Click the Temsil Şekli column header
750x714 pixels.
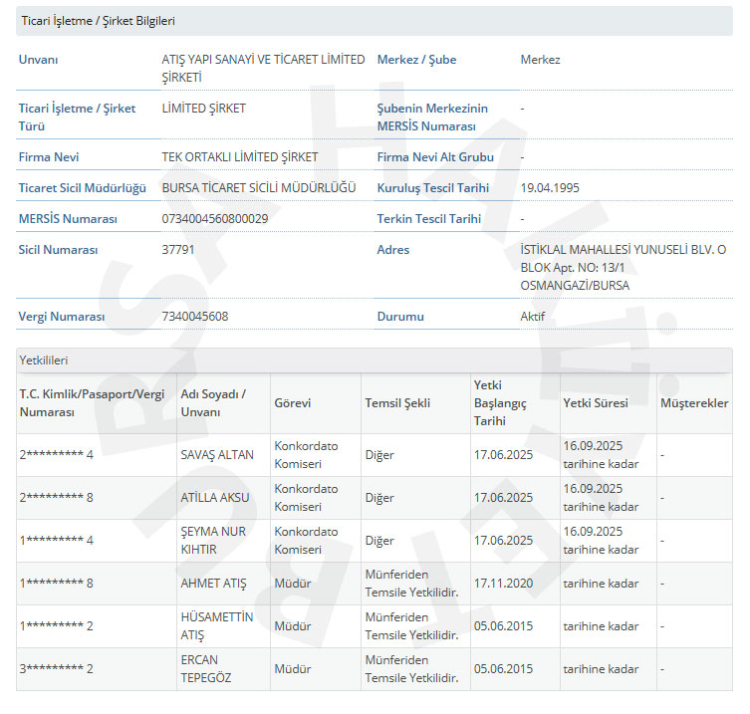point(397,403)
